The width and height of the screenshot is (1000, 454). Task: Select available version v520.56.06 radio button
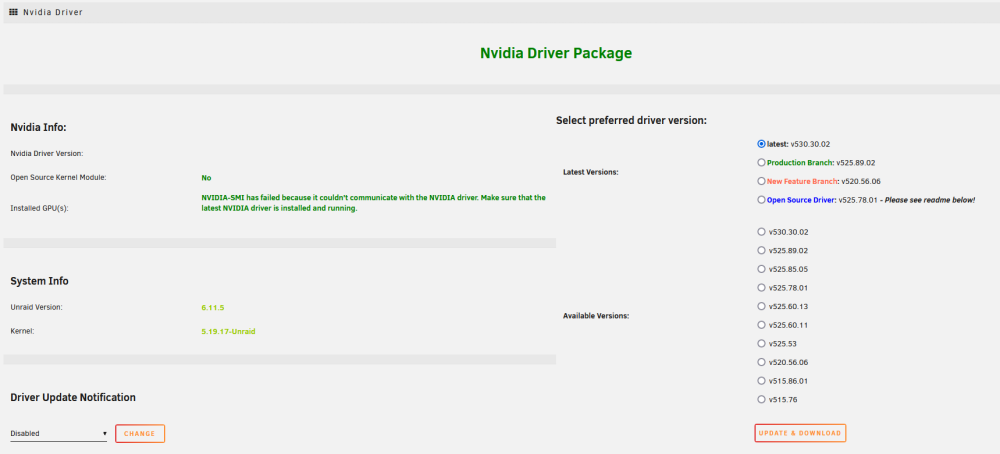tap(761, 362)
